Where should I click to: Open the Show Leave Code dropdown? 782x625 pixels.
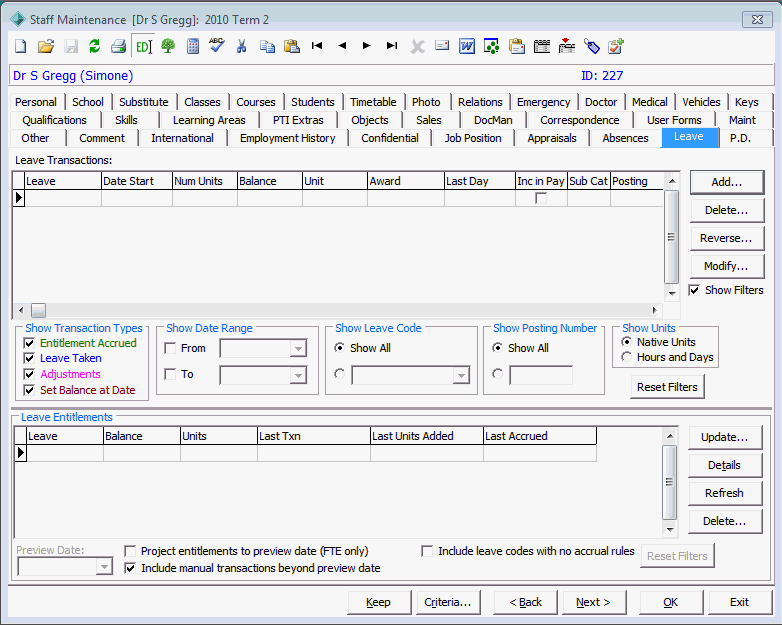click(461, 375)
